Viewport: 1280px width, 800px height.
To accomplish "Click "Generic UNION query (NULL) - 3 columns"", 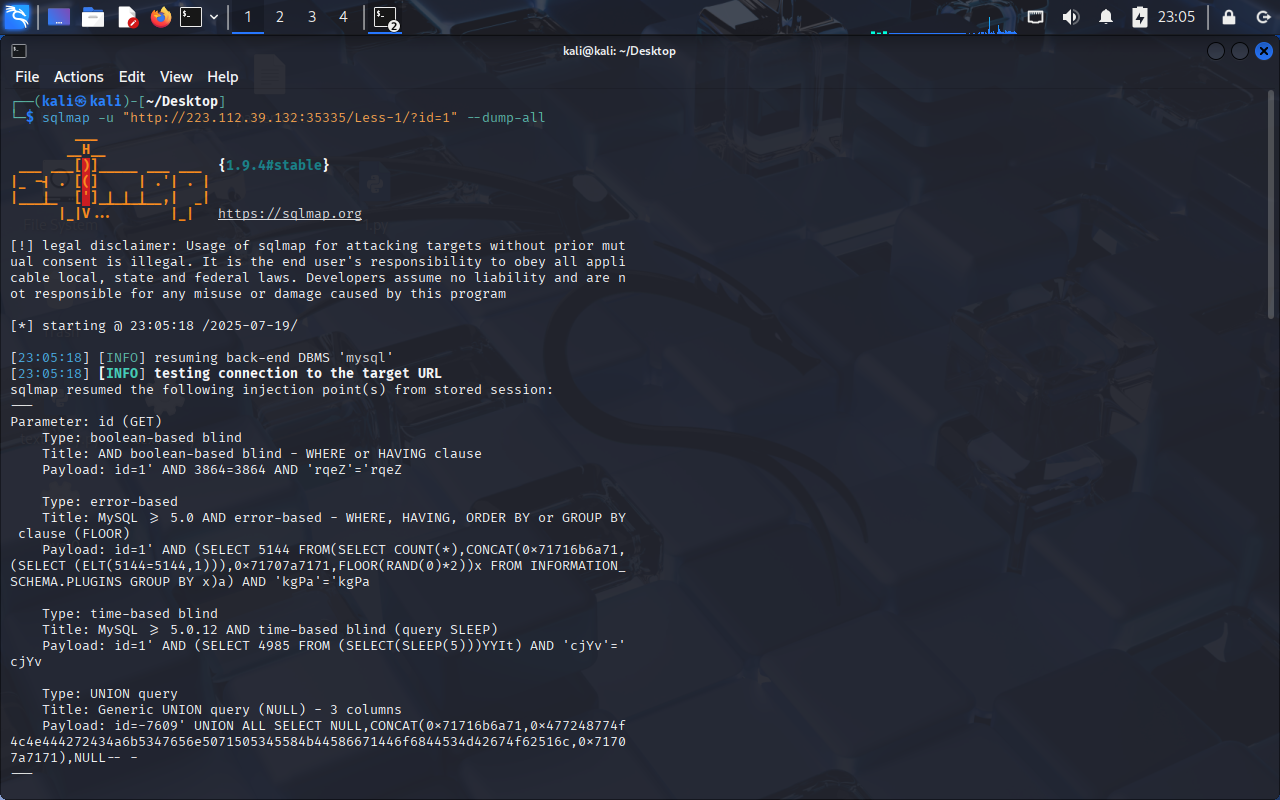I will [250, 710].
